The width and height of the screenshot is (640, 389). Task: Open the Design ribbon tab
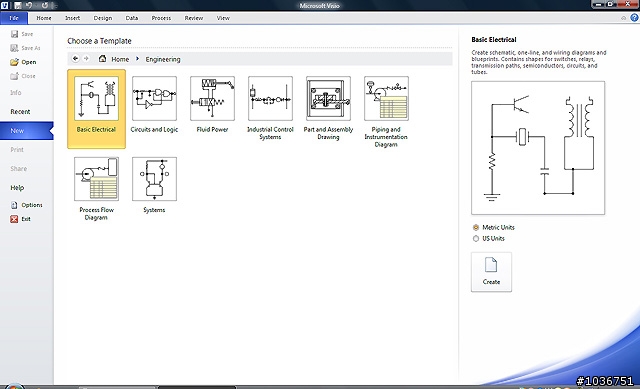[103, 18]
